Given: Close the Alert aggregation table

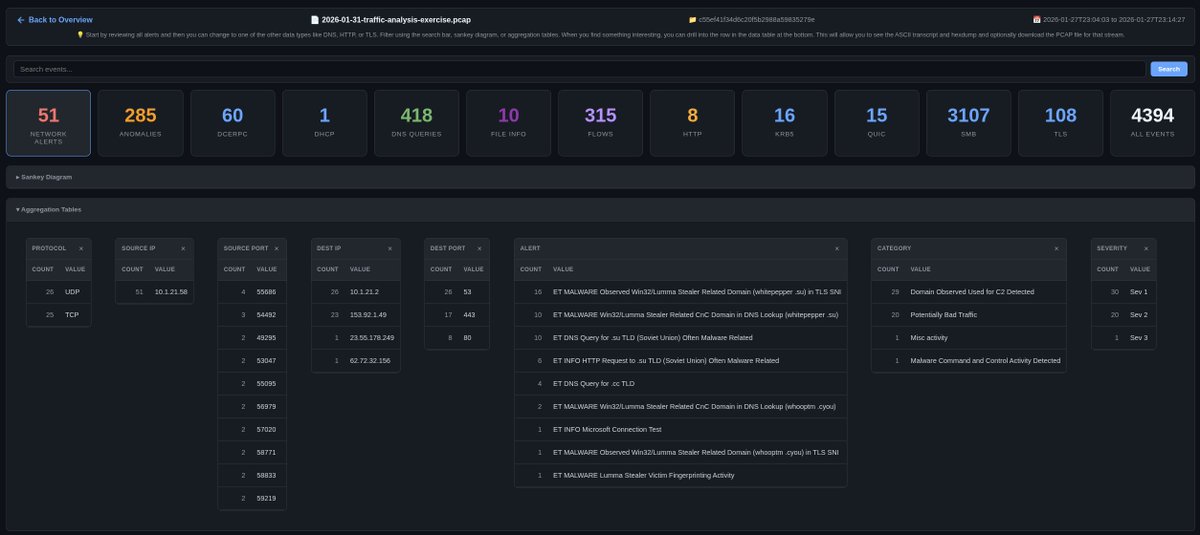Looking at the screenshot, I should pos(837,248).
